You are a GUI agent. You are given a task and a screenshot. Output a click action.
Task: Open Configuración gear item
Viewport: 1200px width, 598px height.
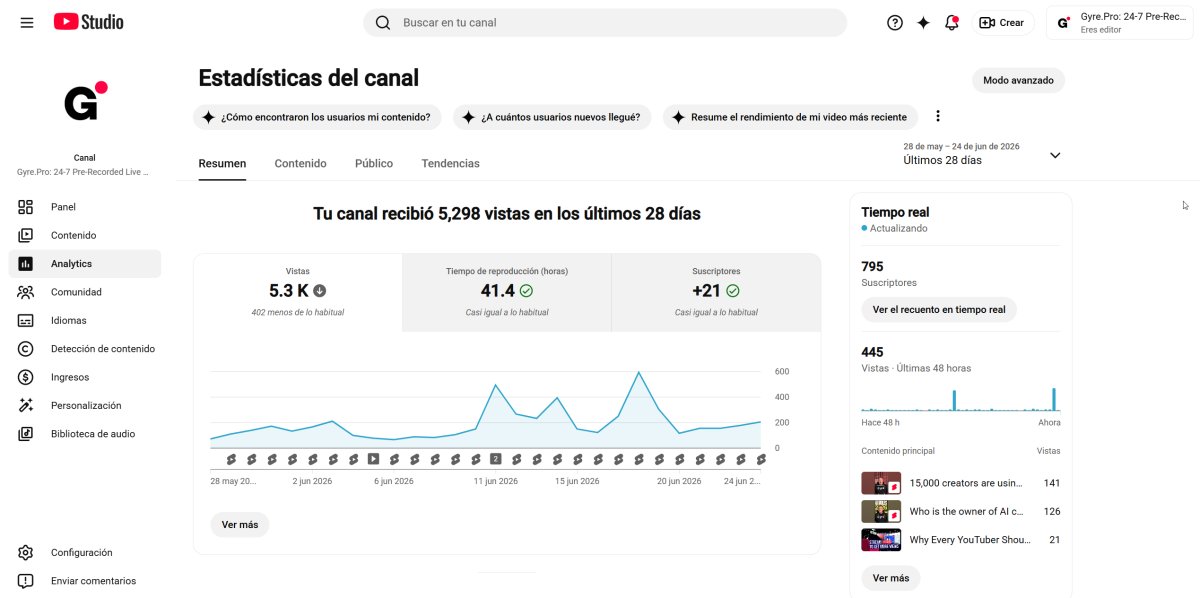point(85,552)
